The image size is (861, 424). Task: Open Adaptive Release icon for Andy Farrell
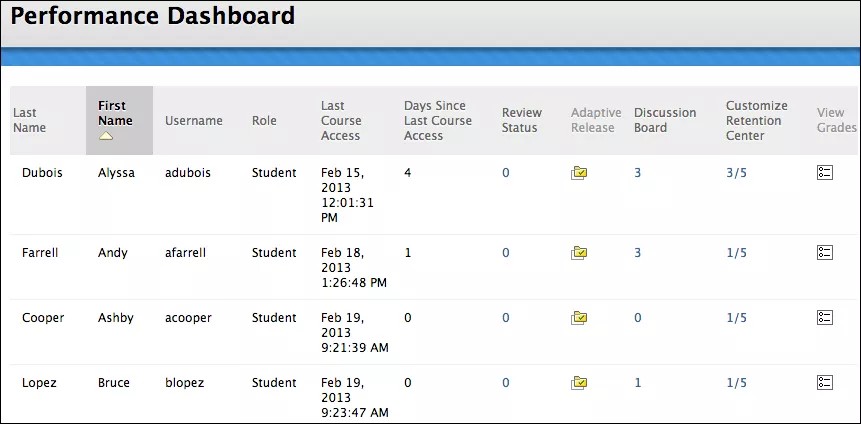coord(579,253)
